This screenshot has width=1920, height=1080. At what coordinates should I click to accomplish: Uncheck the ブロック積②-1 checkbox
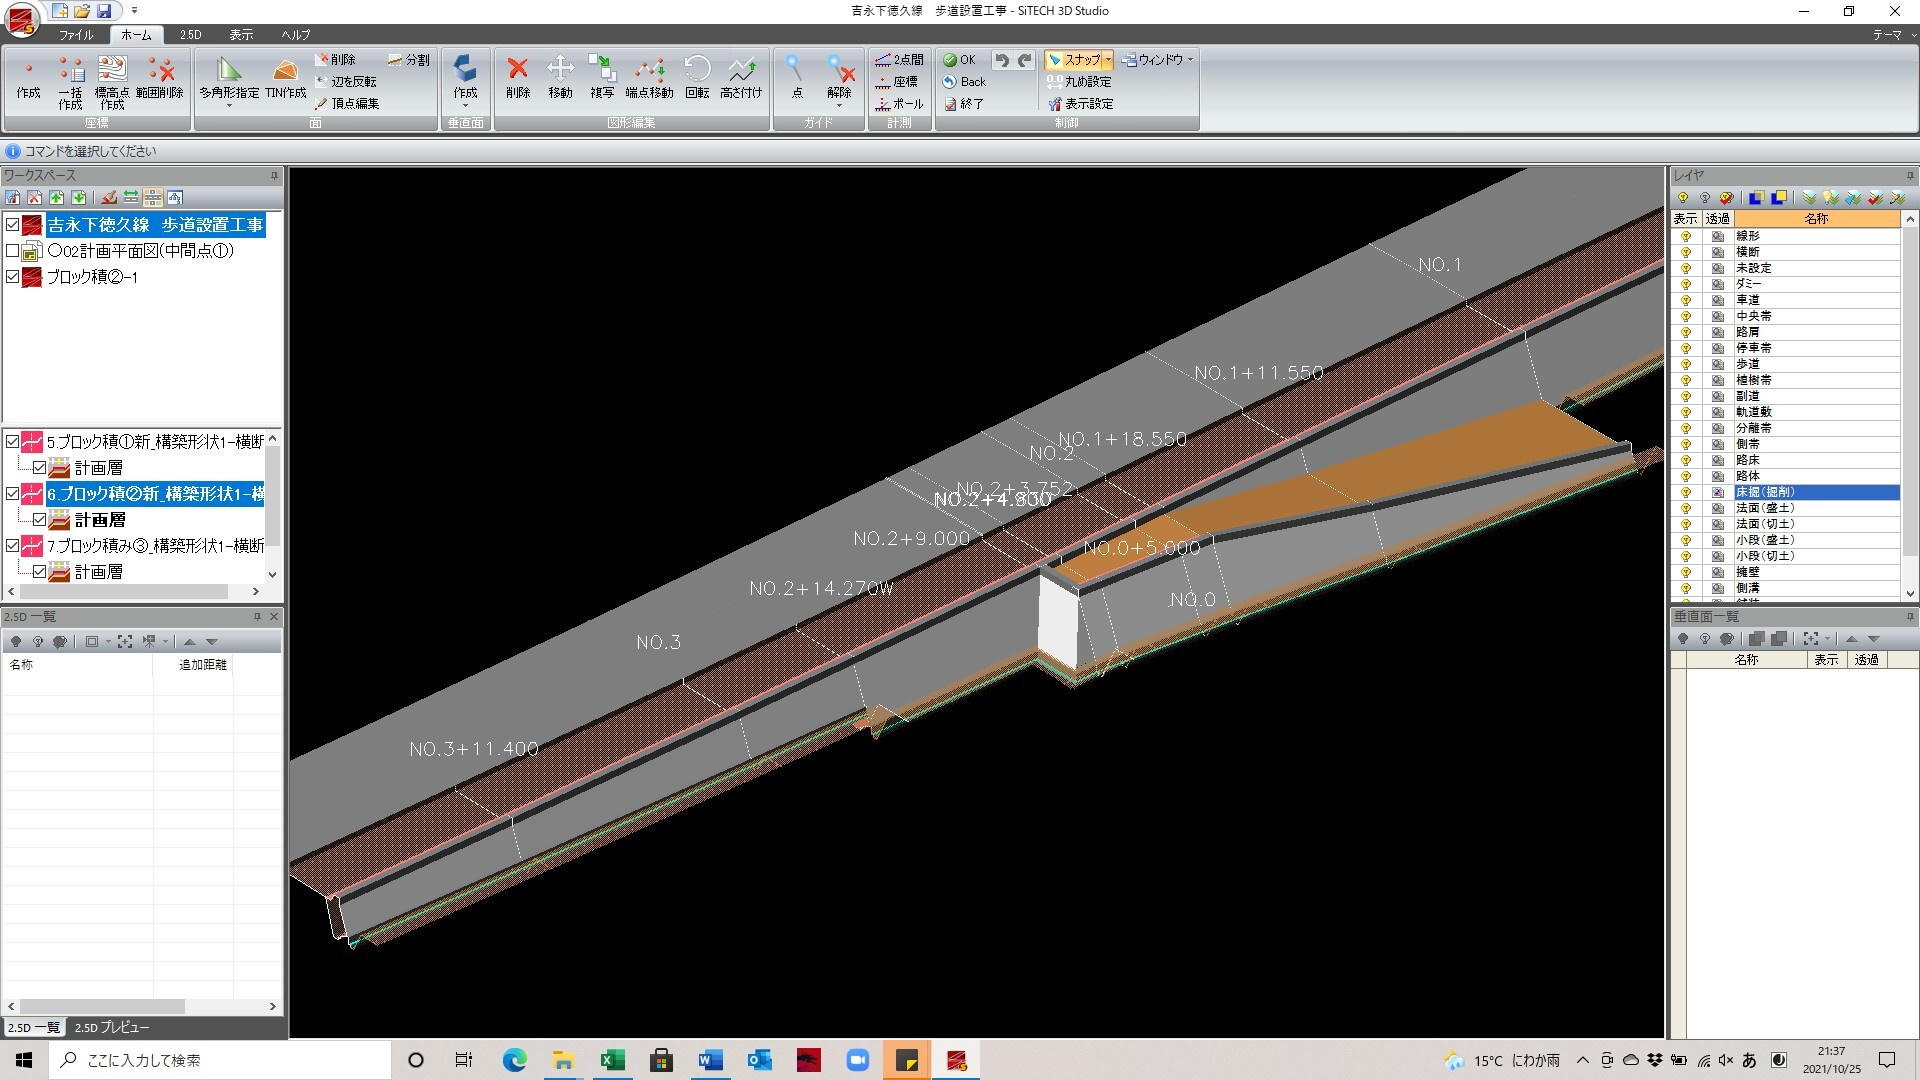(x=13, y=277)
